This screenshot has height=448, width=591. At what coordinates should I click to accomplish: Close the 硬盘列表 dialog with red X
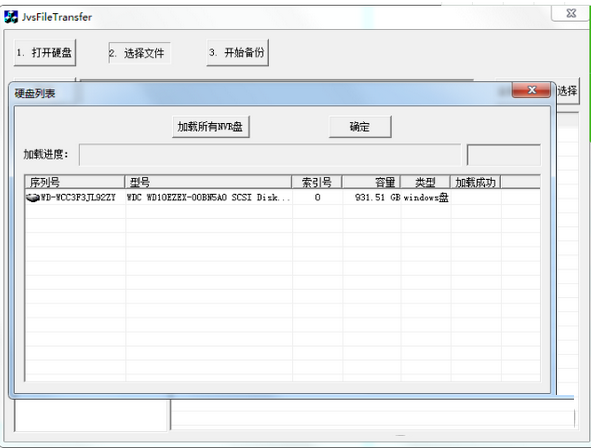(x=531, y=90)
